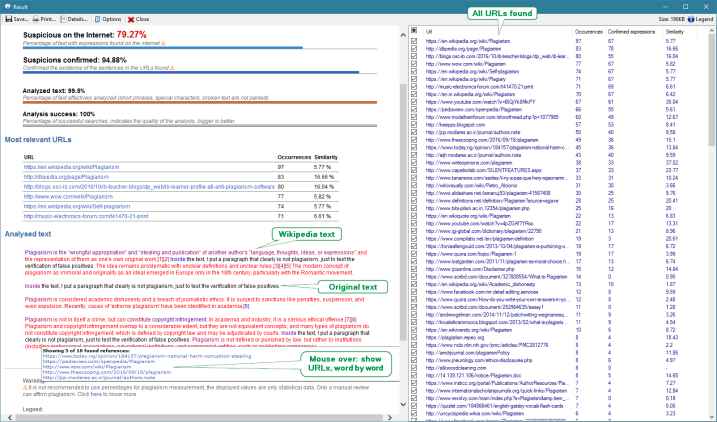Sort URL list by Similarity column
Image resolution: width=717 pixels, height=422 pixels.
[x=676, y=32]
